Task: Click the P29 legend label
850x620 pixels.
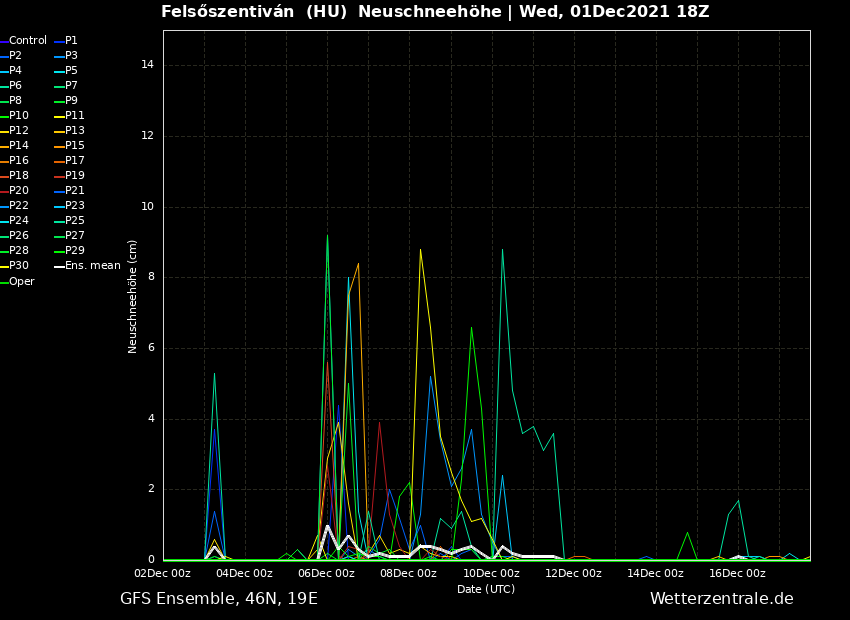Action: 74,251
